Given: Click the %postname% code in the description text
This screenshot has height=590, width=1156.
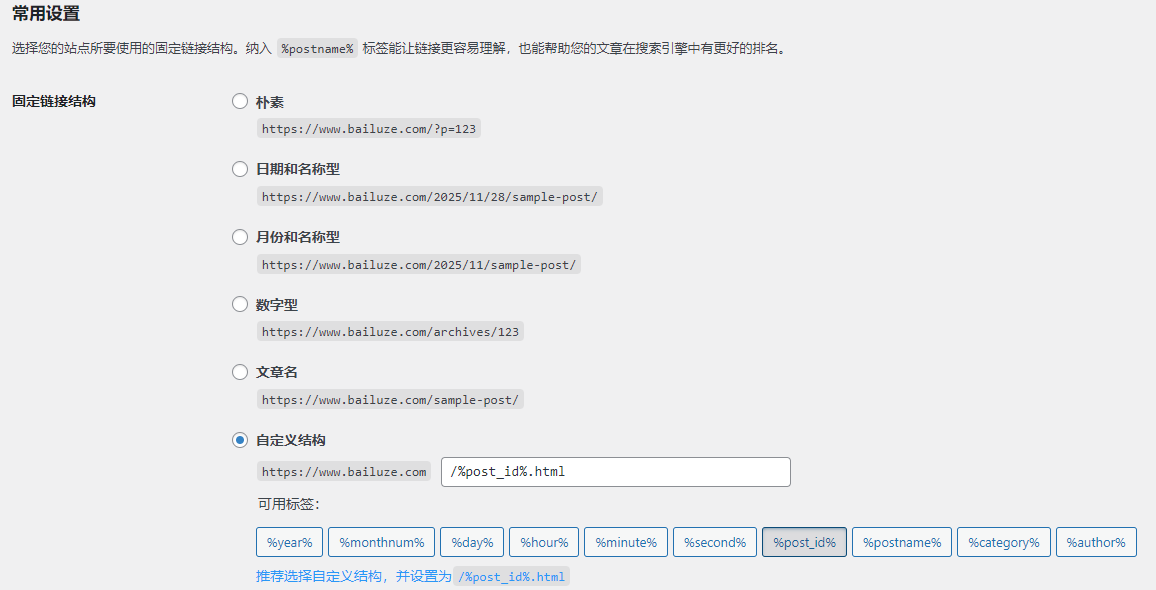Looking at the screenshot, I should tap(317, 47).
